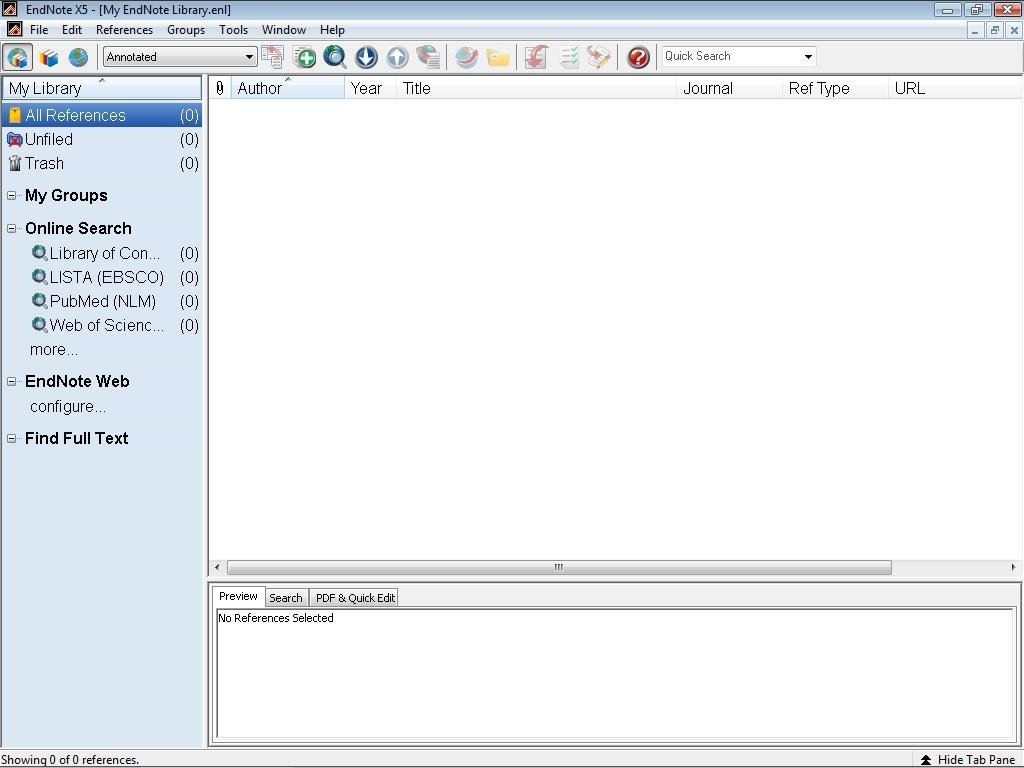Switch to Local Library mode (books icon)
The height and width of the screenshot is (768, 1024).
tap(48, 57)
